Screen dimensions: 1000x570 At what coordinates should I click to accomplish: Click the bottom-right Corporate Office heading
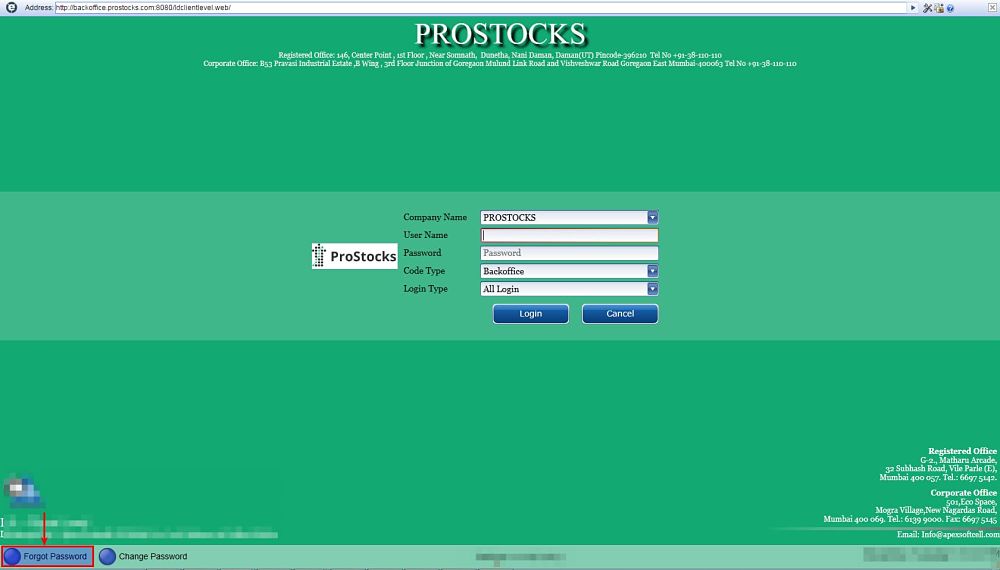point(964,493)
